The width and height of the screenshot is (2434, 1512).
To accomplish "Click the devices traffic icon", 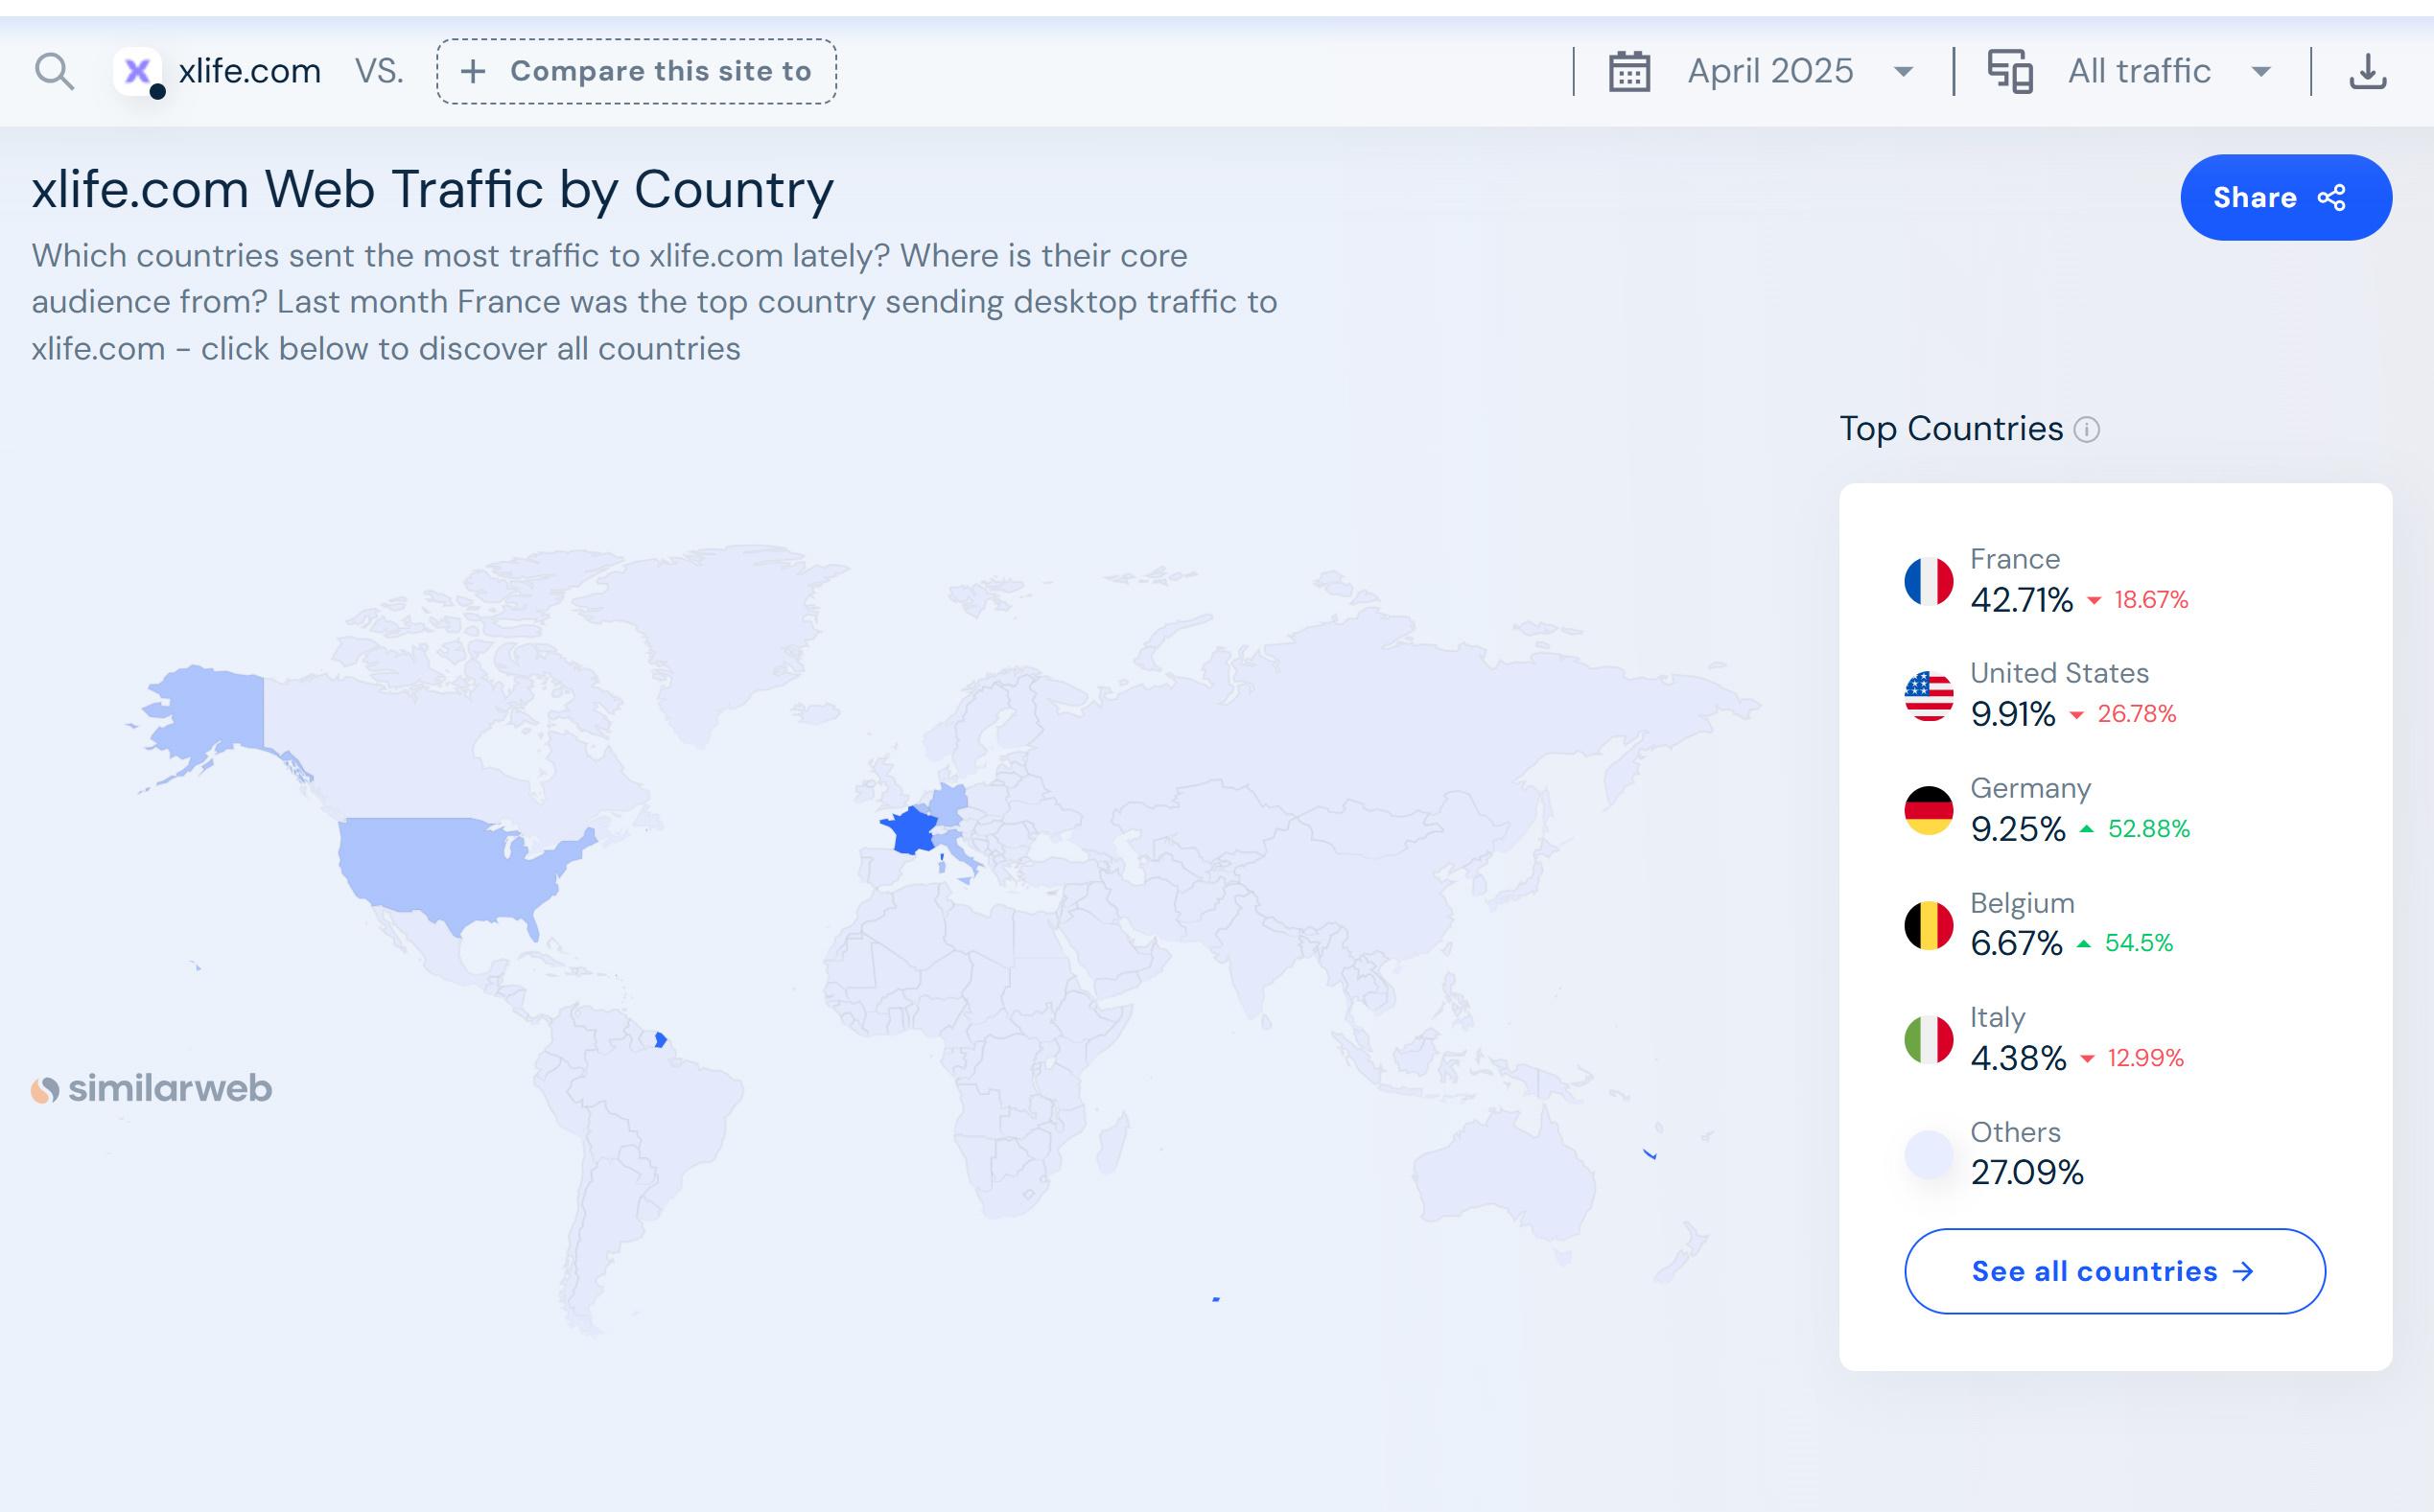I will click(x=2010, y=71).
